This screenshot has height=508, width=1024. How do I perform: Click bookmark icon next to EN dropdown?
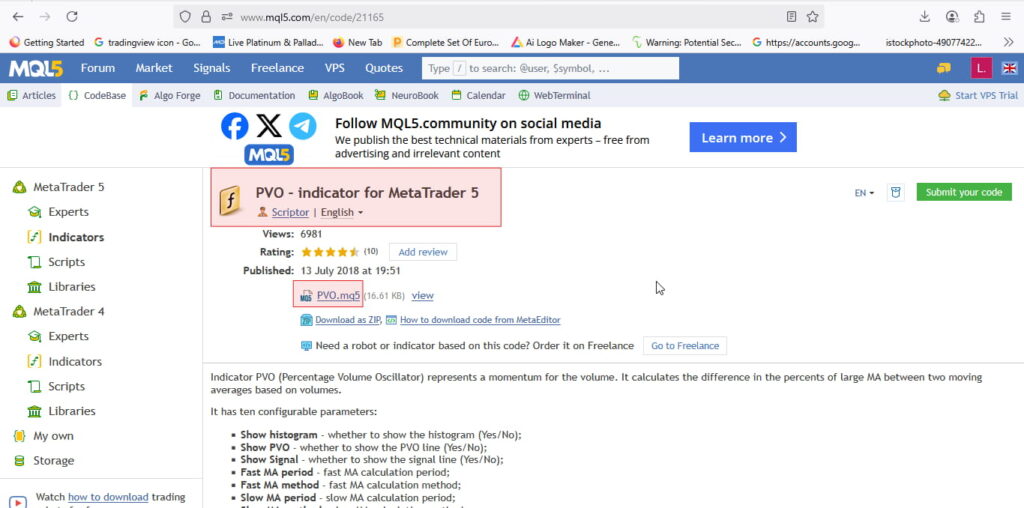895,193
